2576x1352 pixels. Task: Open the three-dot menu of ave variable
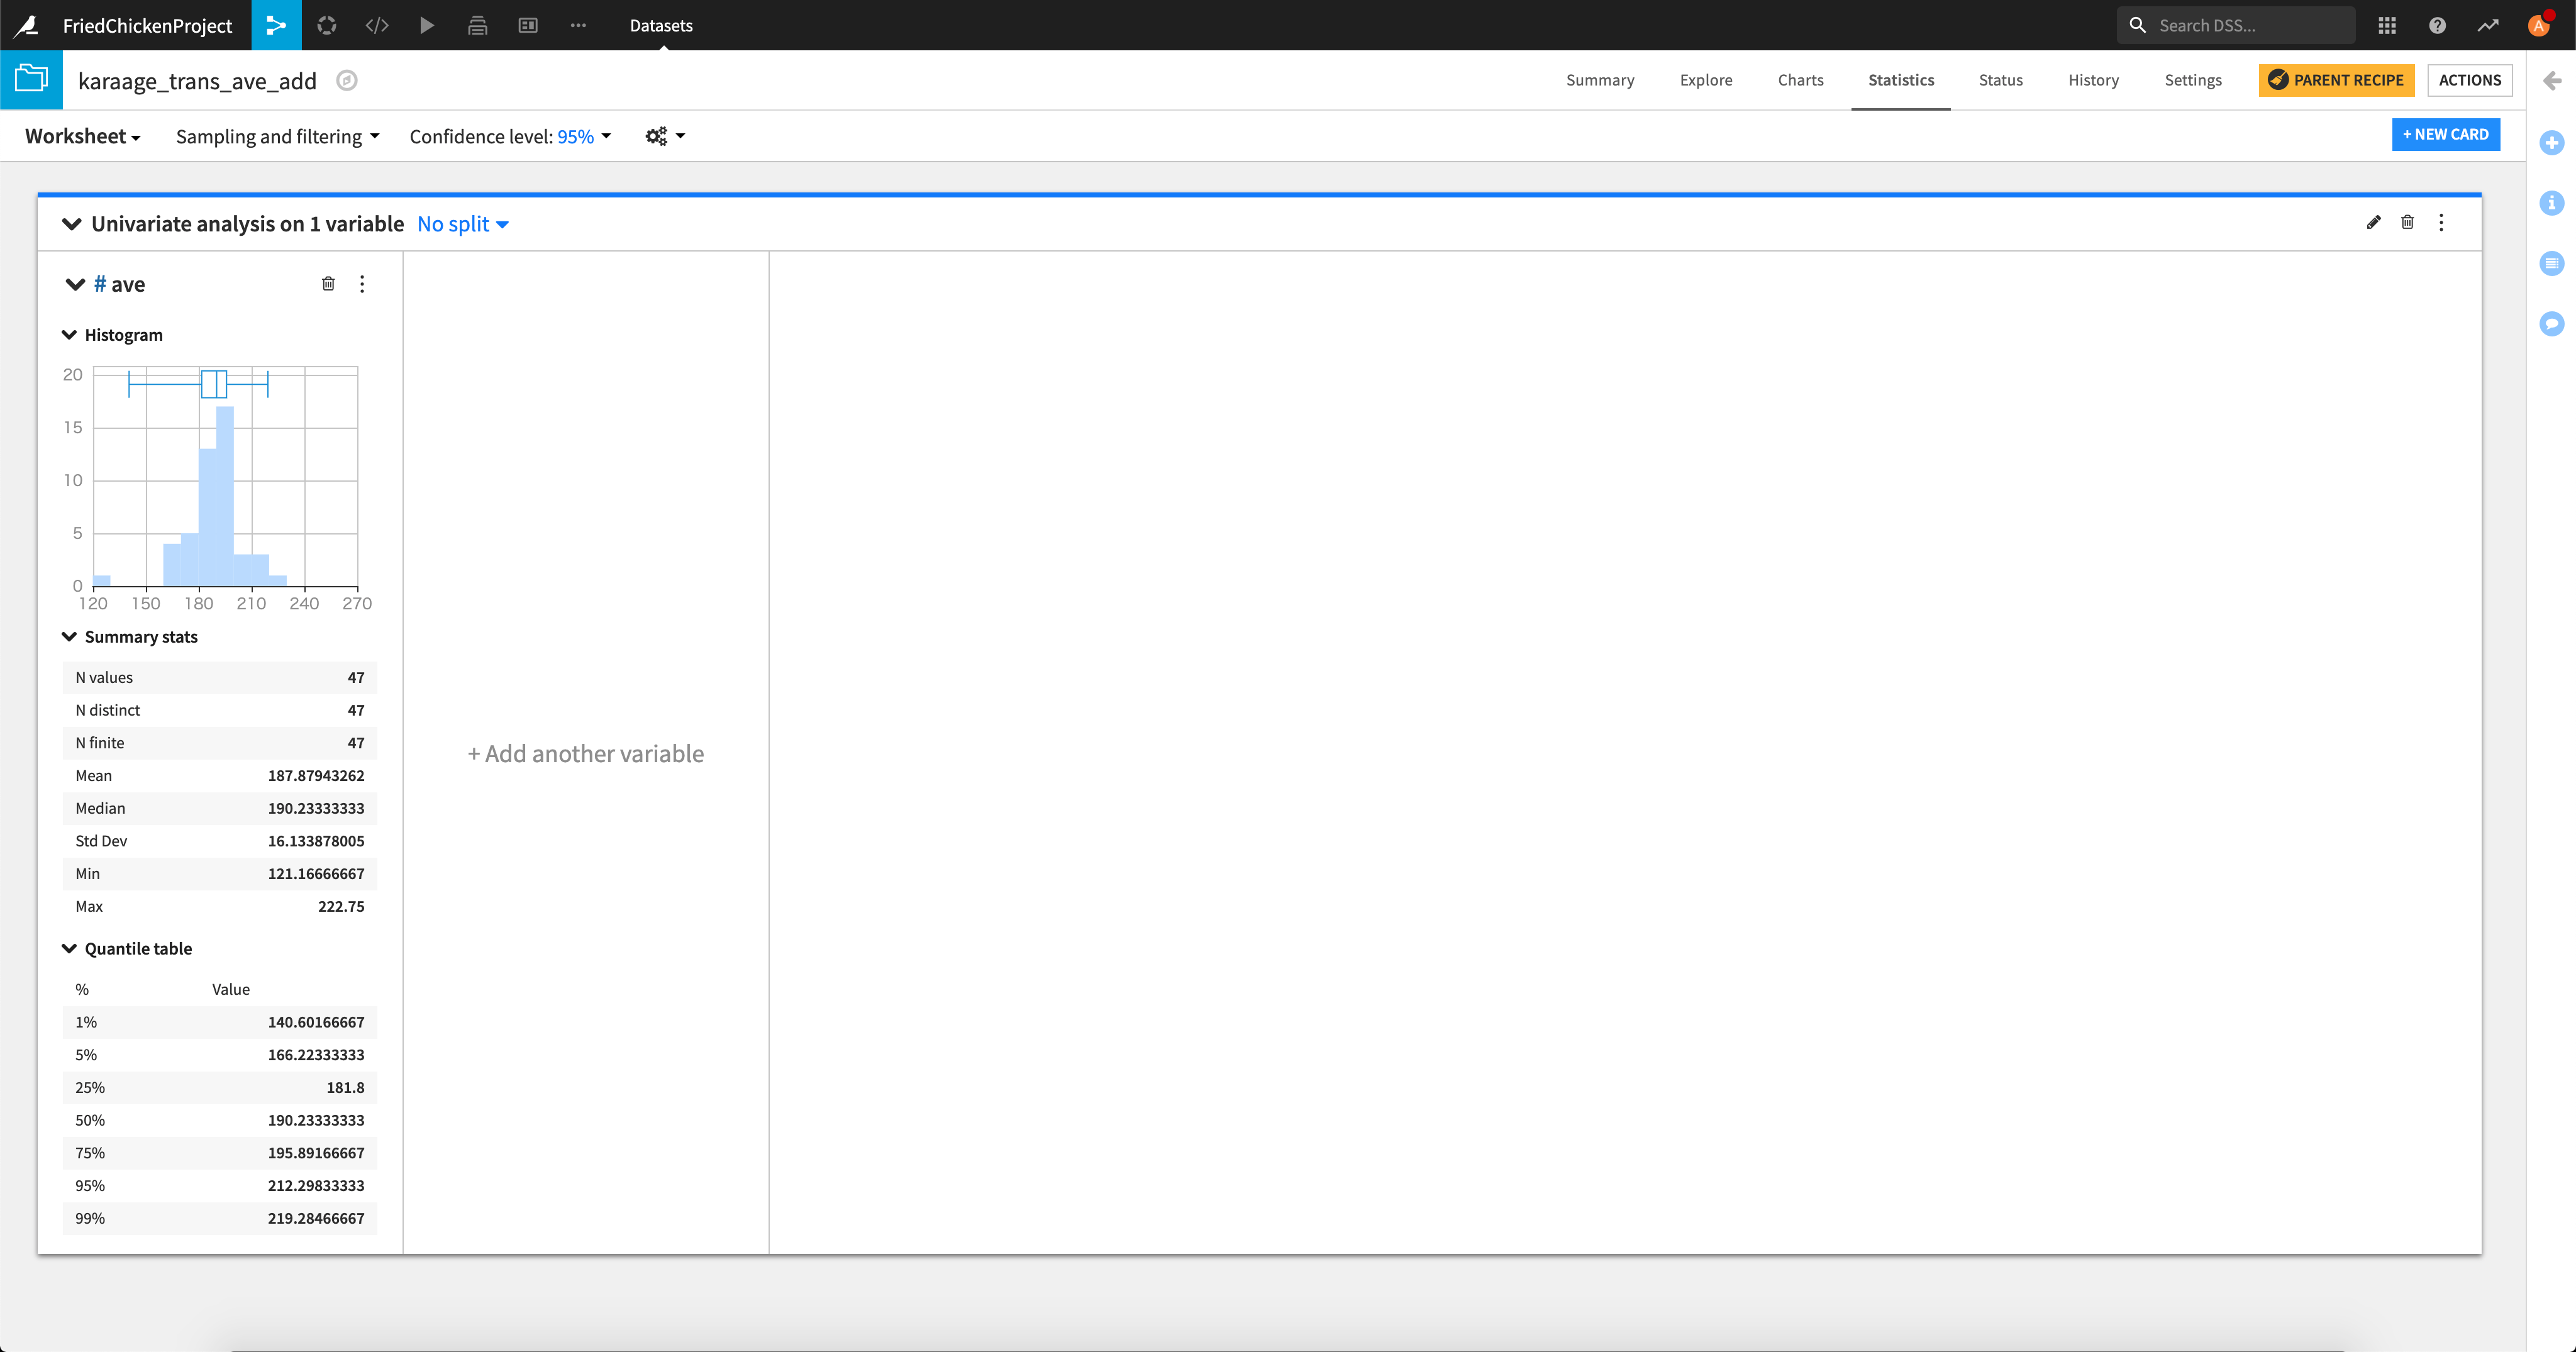(x=362, y=284)
